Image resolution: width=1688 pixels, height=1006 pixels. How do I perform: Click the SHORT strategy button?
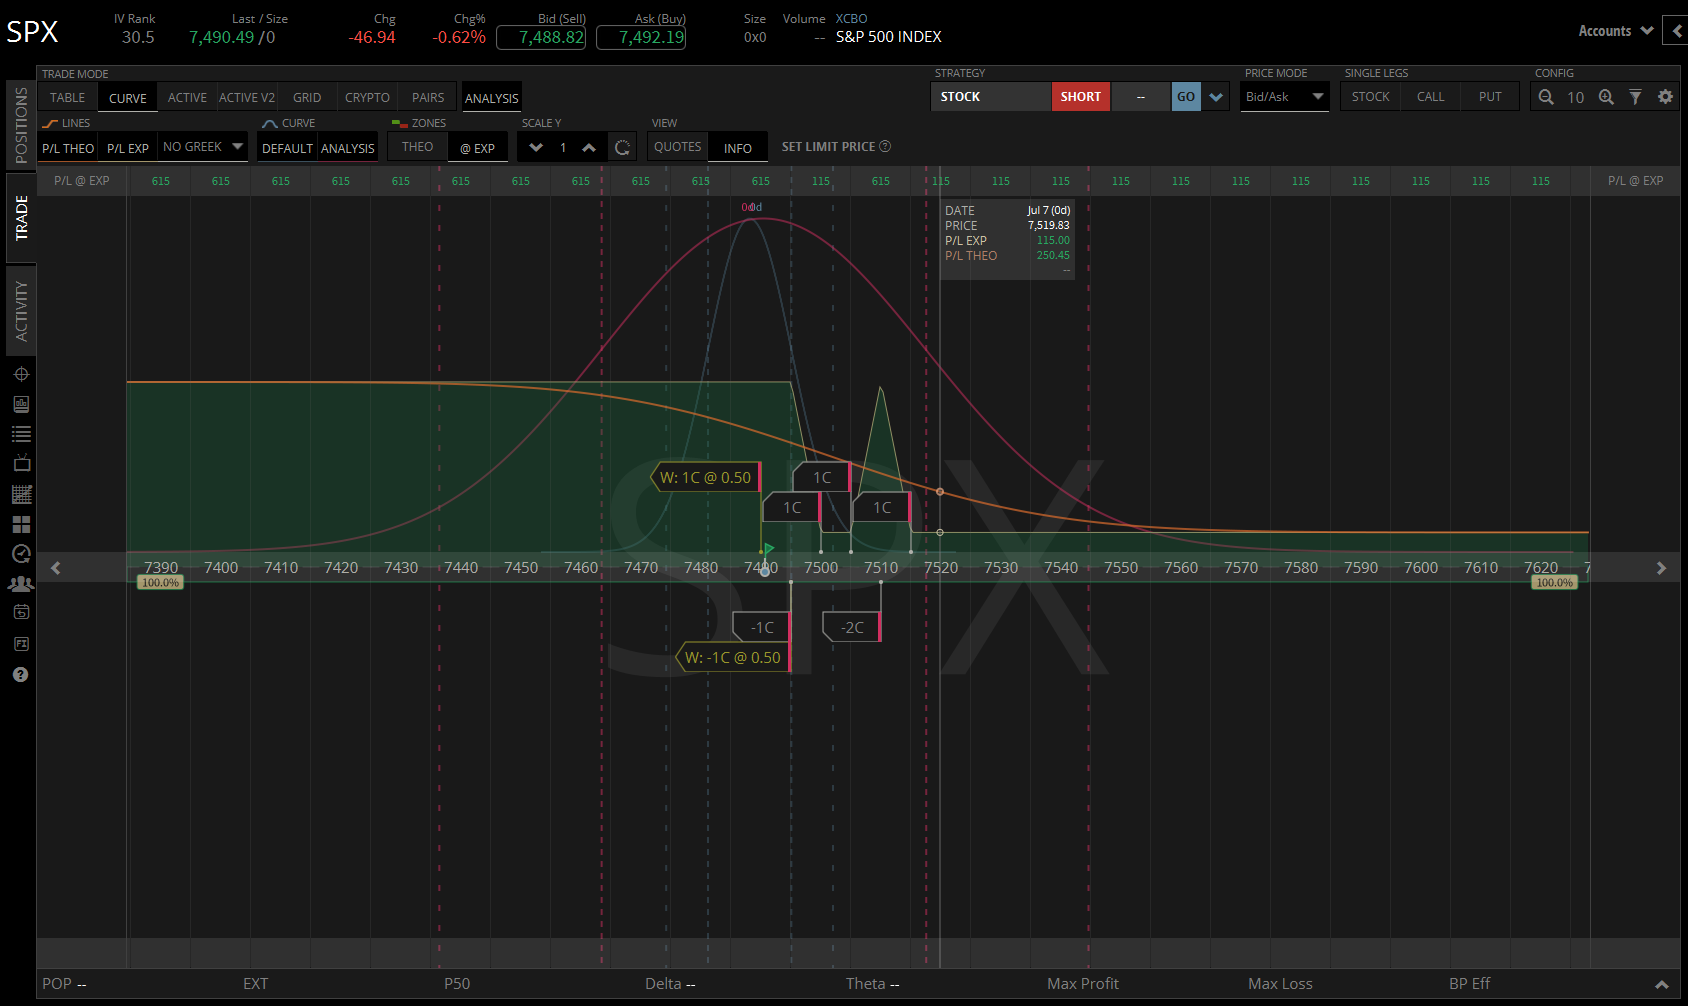(1080, 97)
